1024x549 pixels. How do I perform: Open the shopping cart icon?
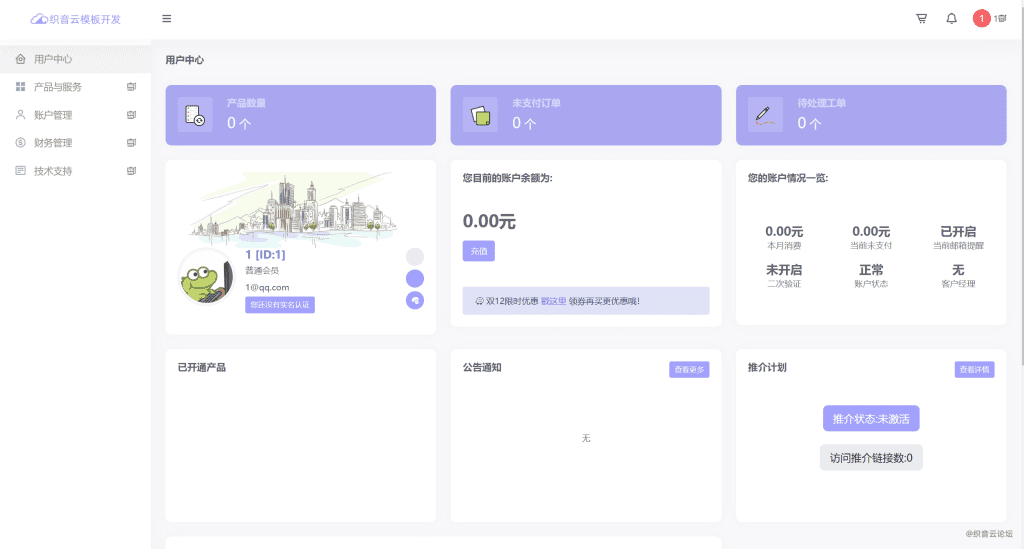click(921, 18)
